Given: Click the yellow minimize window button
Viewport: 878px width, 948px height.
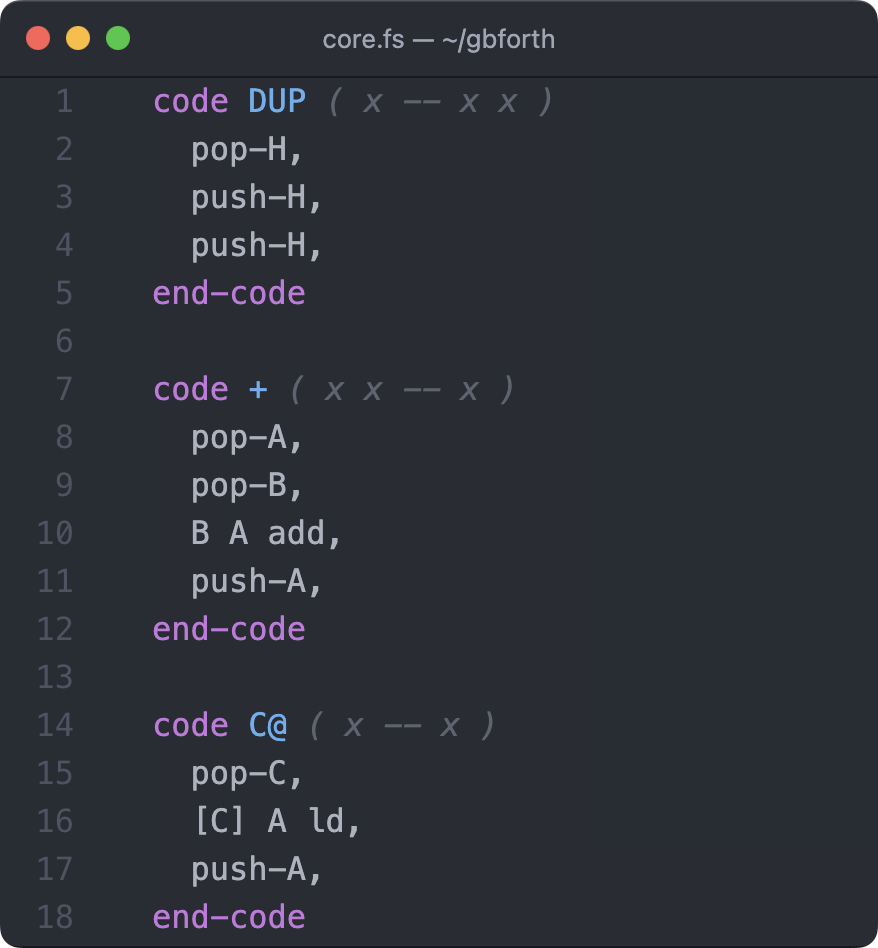Looking at the screenshot, I should tap(78, 39).
